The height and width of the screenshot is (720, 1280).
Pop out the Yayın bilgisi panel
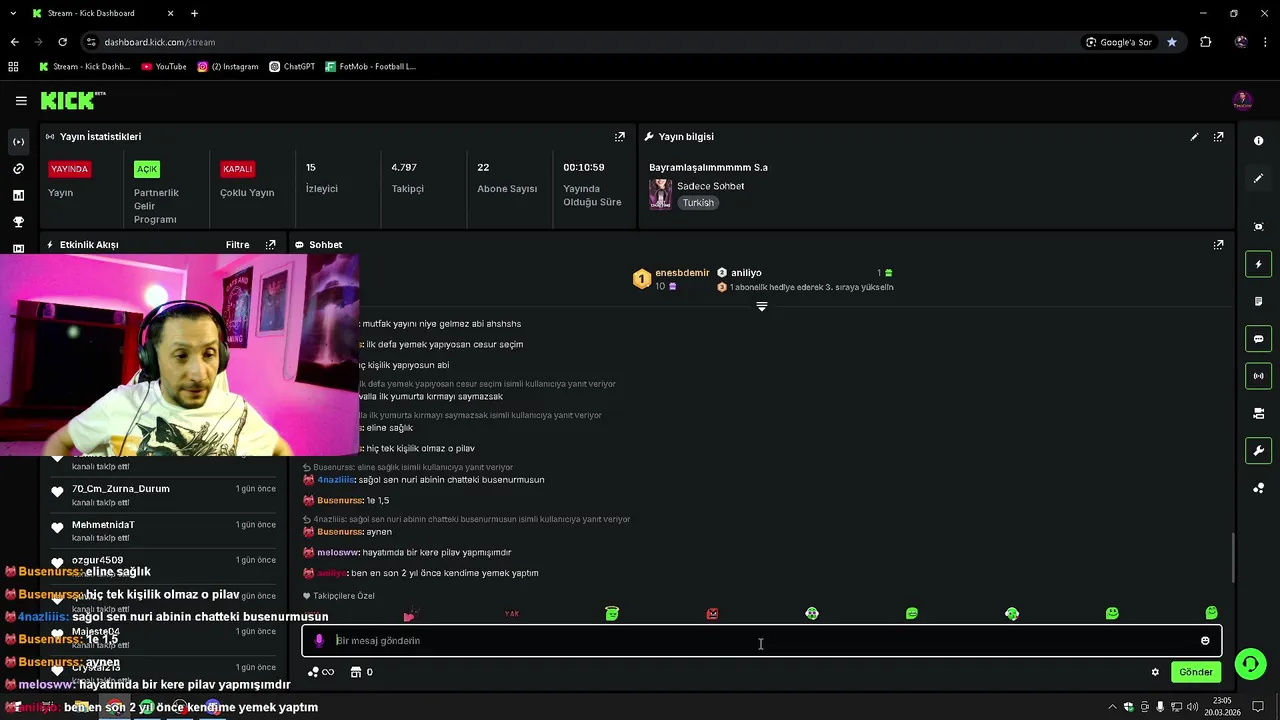1218,137
